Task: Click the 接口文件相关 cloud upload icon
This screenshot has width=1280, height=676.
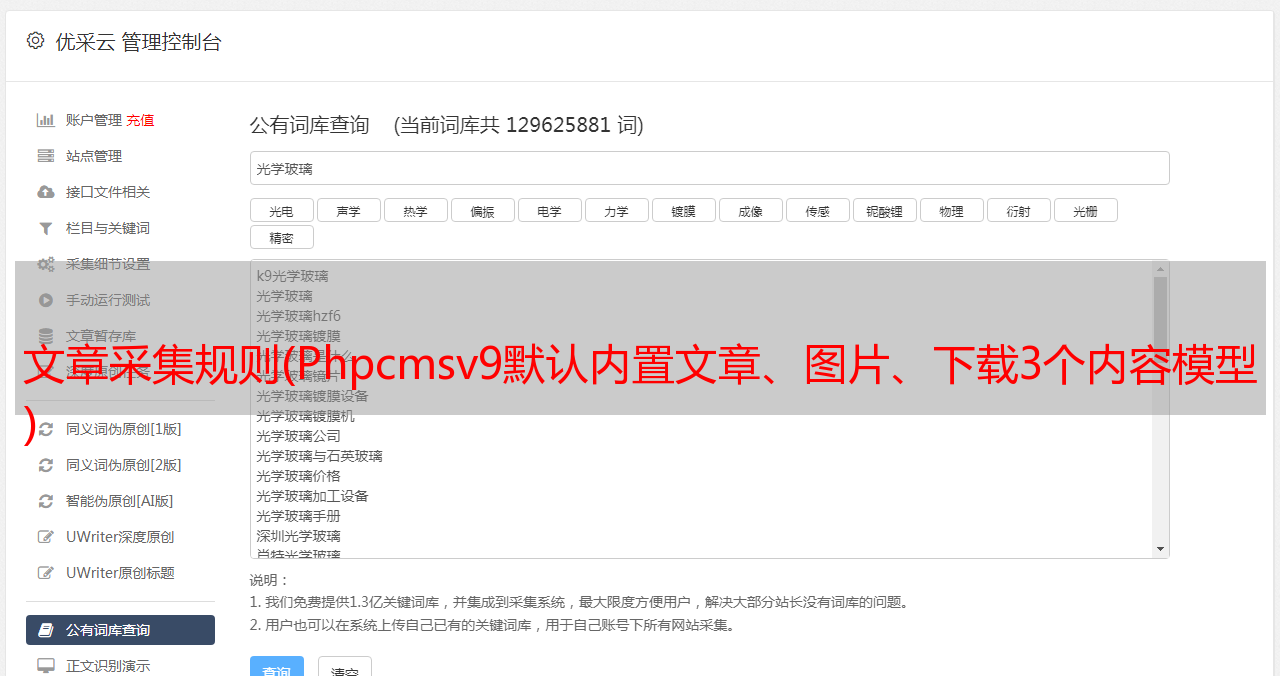Action: [x=45, y=192]
